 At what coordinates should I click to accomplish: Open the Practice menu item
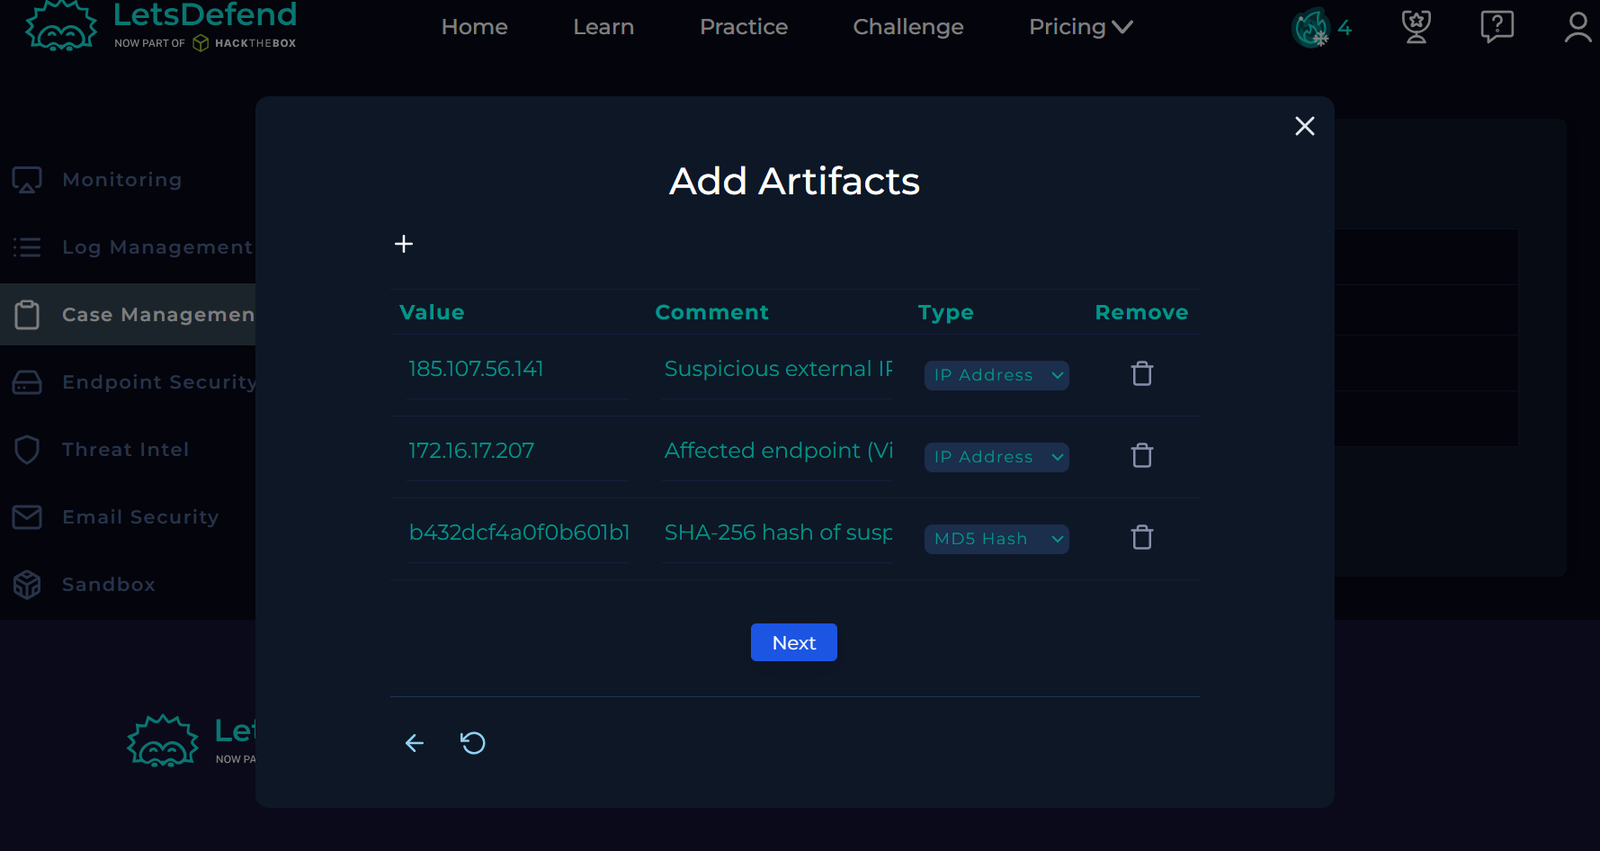point(744,27)
